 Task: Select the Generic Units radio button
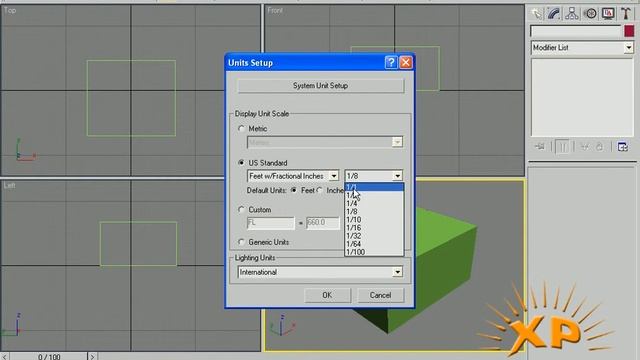241,242
